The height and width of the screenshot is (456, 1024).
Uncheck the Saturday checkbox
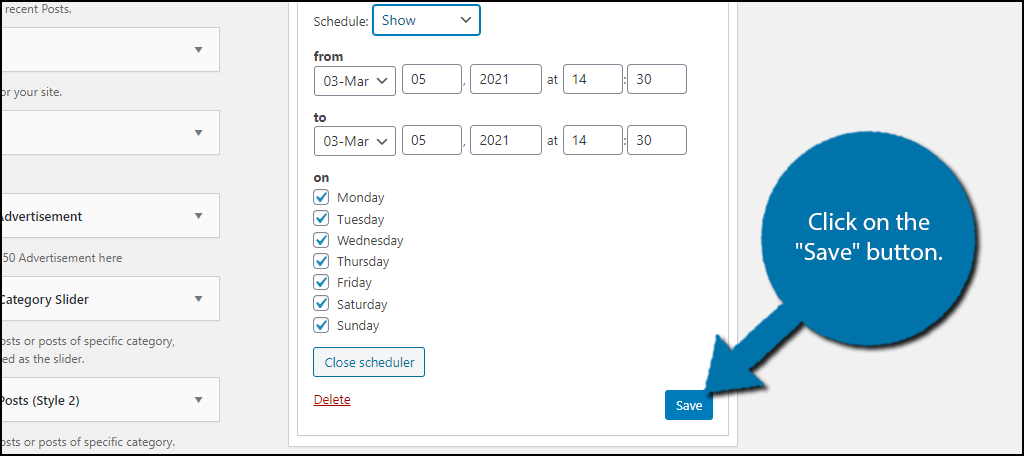coord(321,304)
